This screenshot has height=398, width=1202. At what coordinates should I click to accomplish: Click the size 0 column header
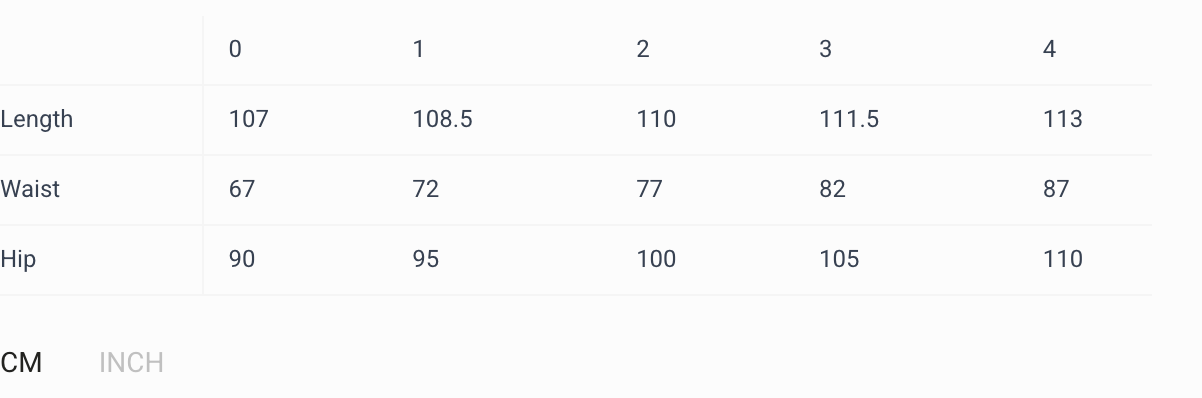(x=235, y=49)
